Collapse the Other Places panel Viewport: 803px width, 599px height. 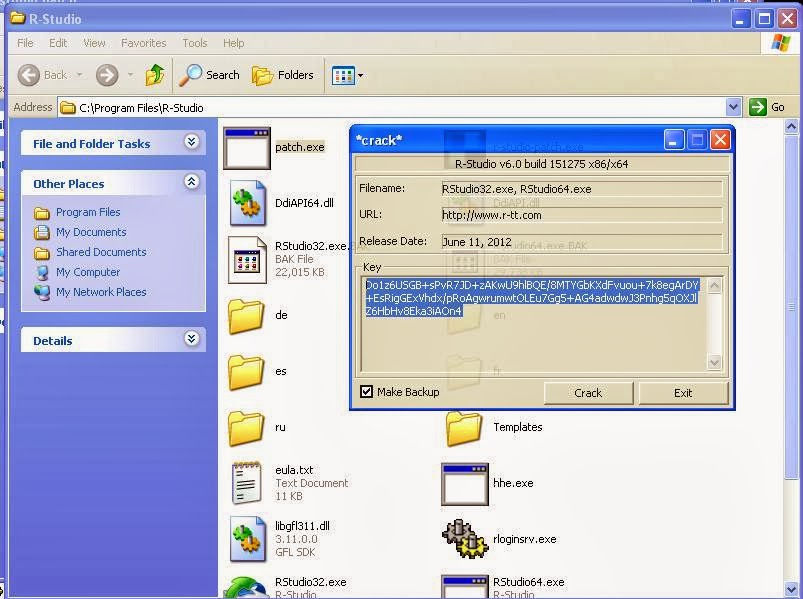tap(192, 182)
